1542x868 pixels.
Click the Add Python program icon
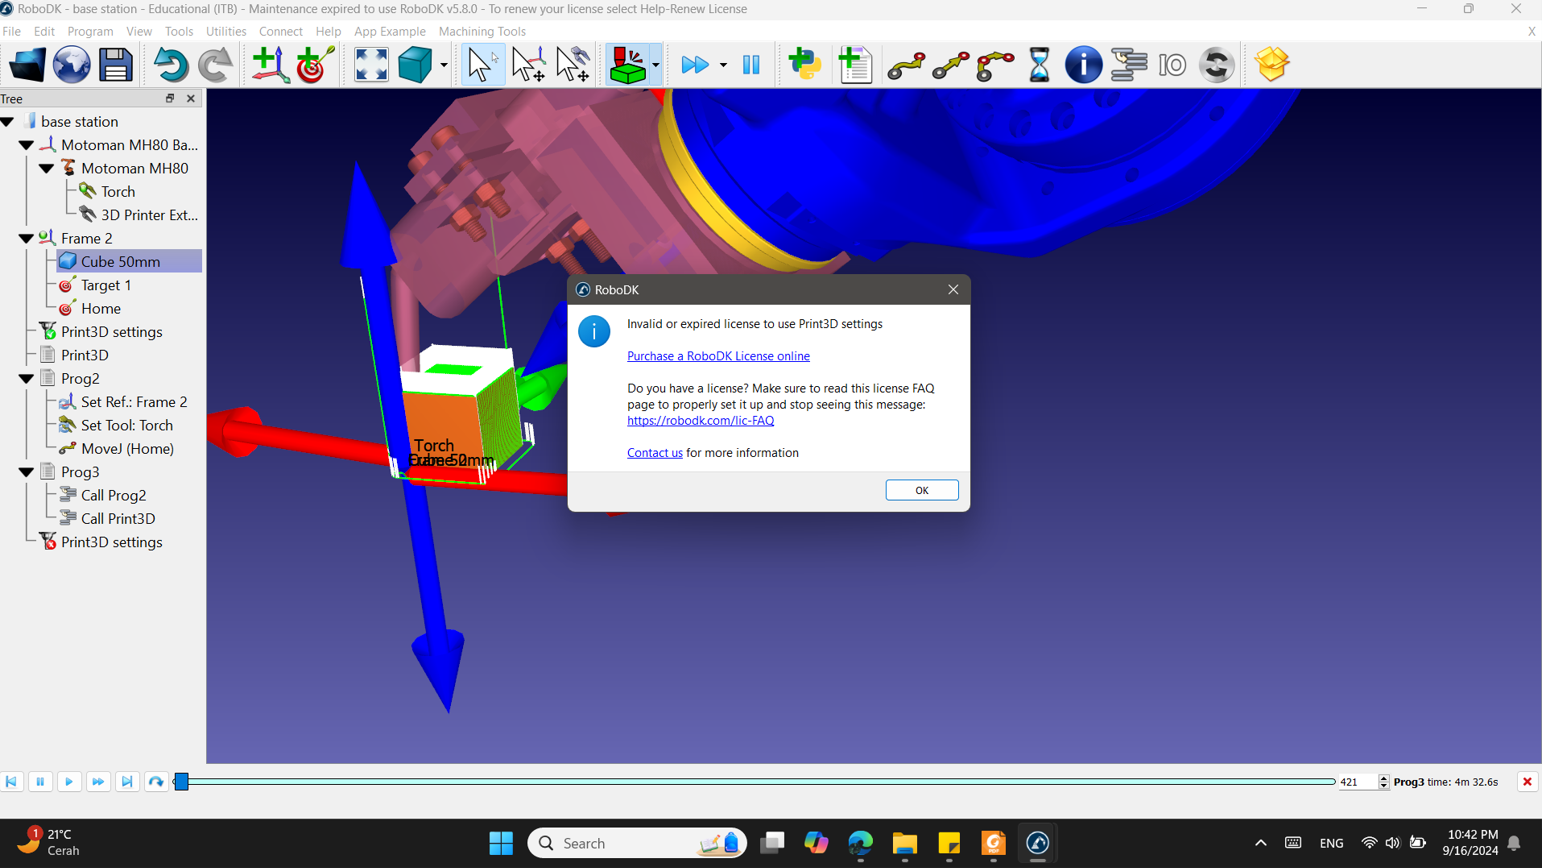click(804, 65)
